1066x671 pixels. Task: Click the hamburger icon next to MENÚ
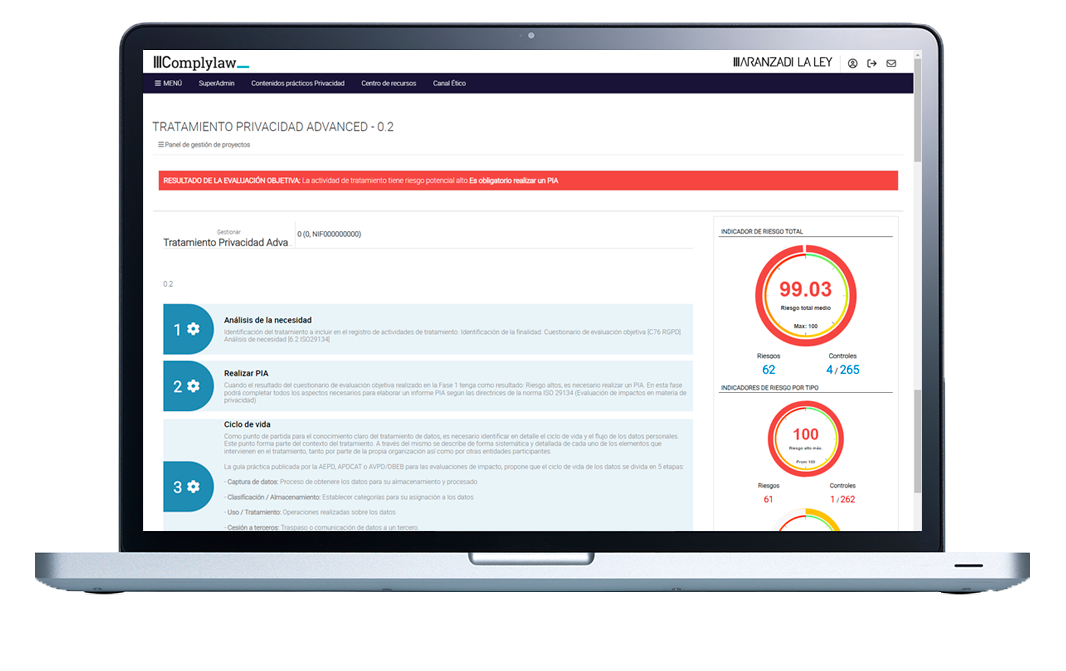160,83
